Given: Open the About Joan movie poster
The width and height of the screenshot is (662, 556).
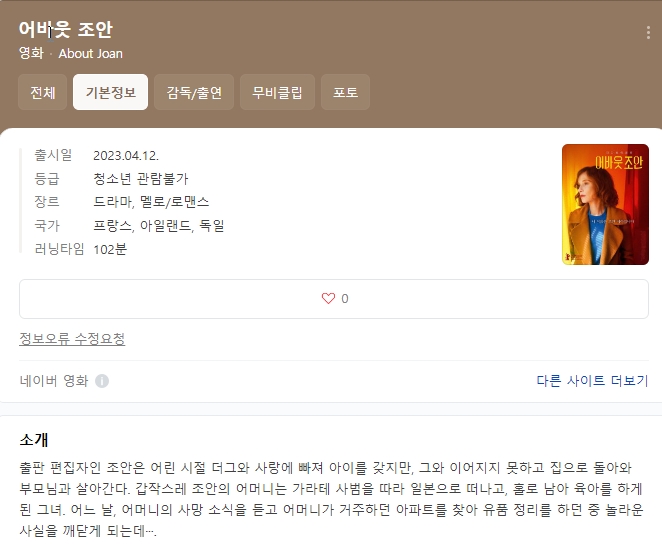Looking at the screenshot, I should 605,204.
